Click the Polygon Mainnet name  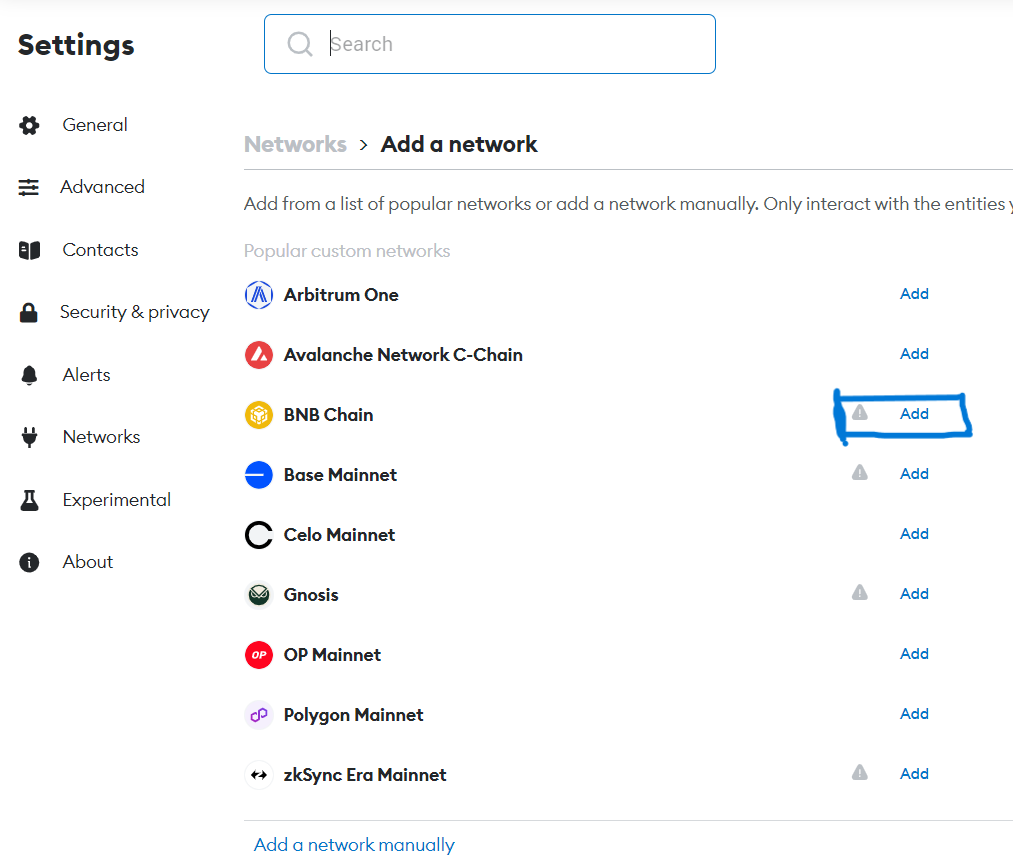pos(353,715)
